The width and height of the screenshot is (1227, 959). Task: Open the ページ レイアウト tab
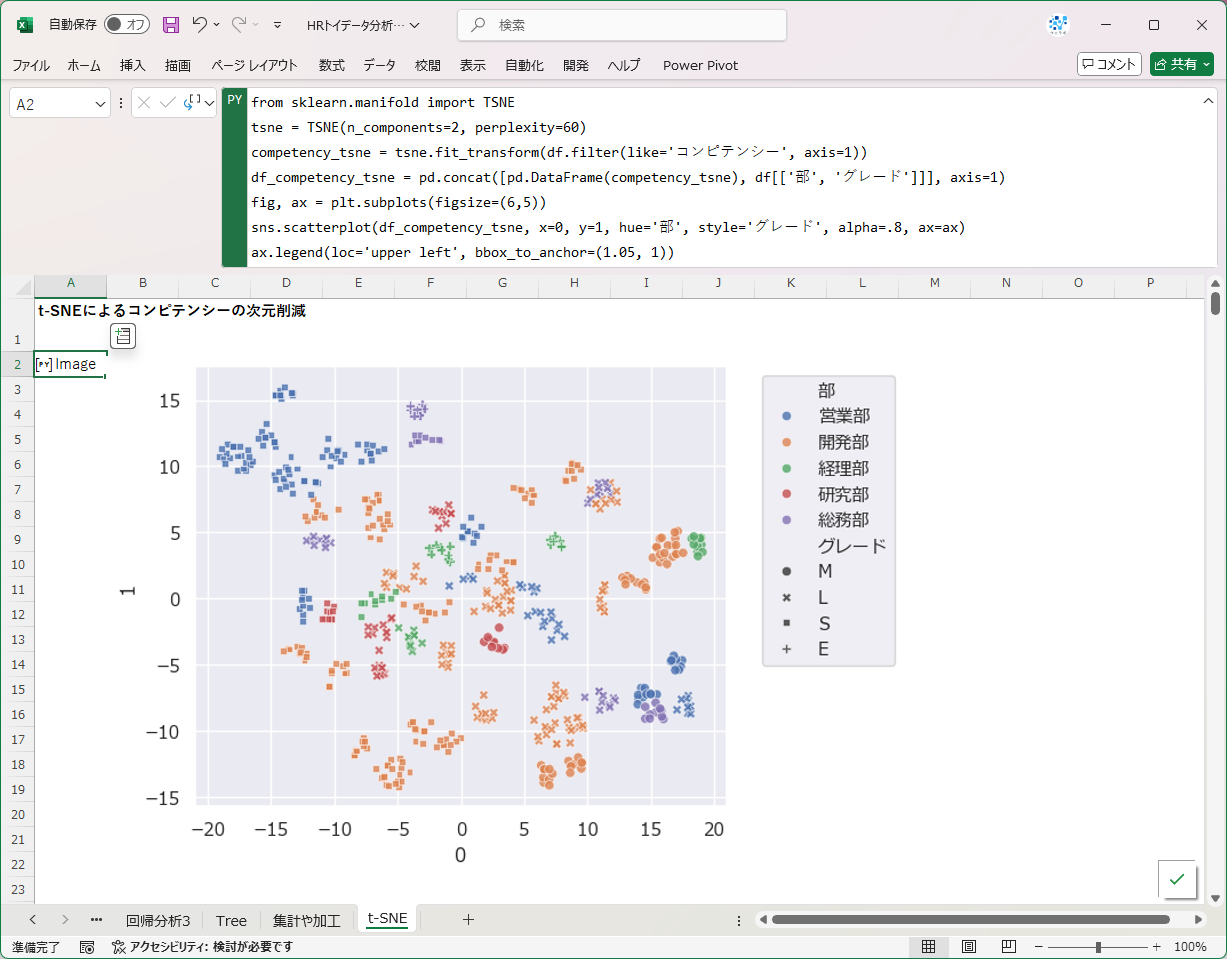click(254, 65)
